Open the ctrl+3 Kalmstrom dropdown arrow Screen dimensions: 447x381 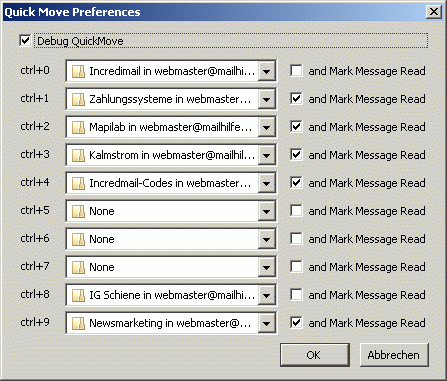point(266,155)
